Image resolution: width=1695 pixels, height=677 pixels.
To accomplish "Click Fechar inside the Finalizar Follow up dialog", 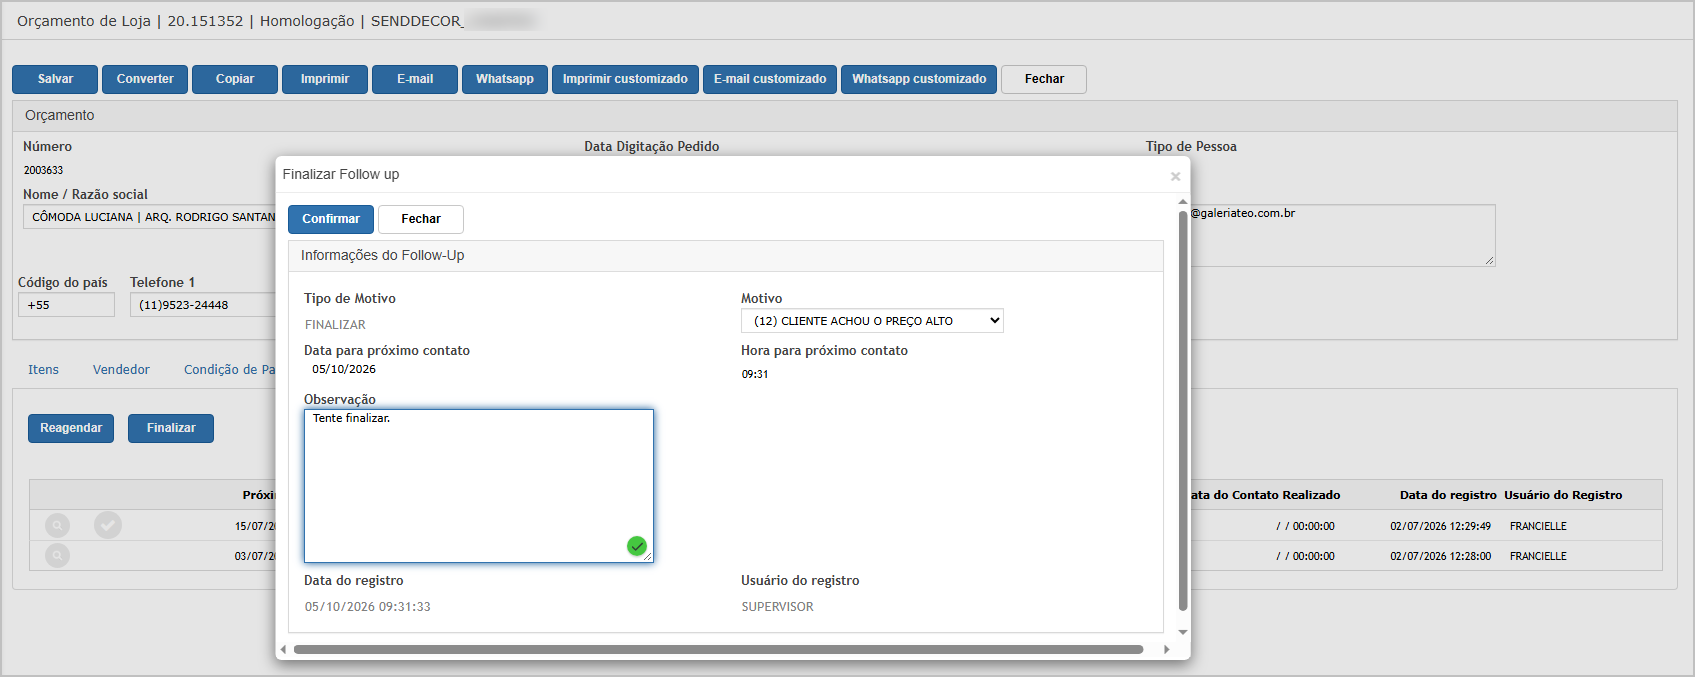I will pyautogui.click(x=421, y=219).
